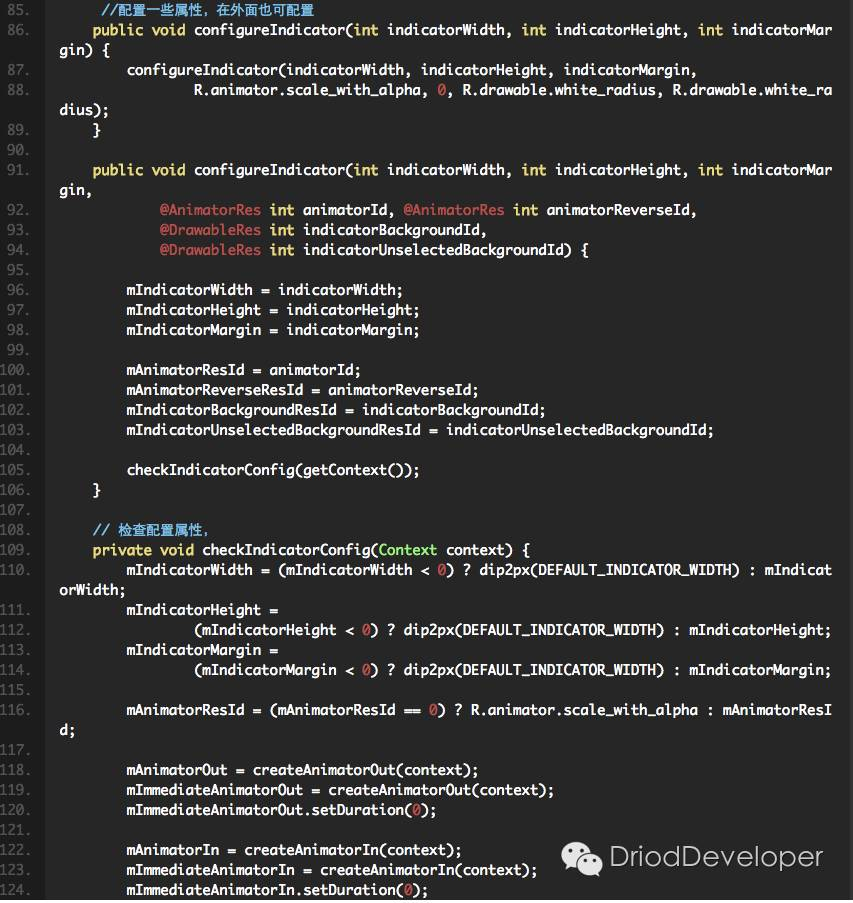The height and width of the screenshot is (903, 853).
Task: Click 'checkIndicatorConfig(getContext());' call
Action: 273,471
